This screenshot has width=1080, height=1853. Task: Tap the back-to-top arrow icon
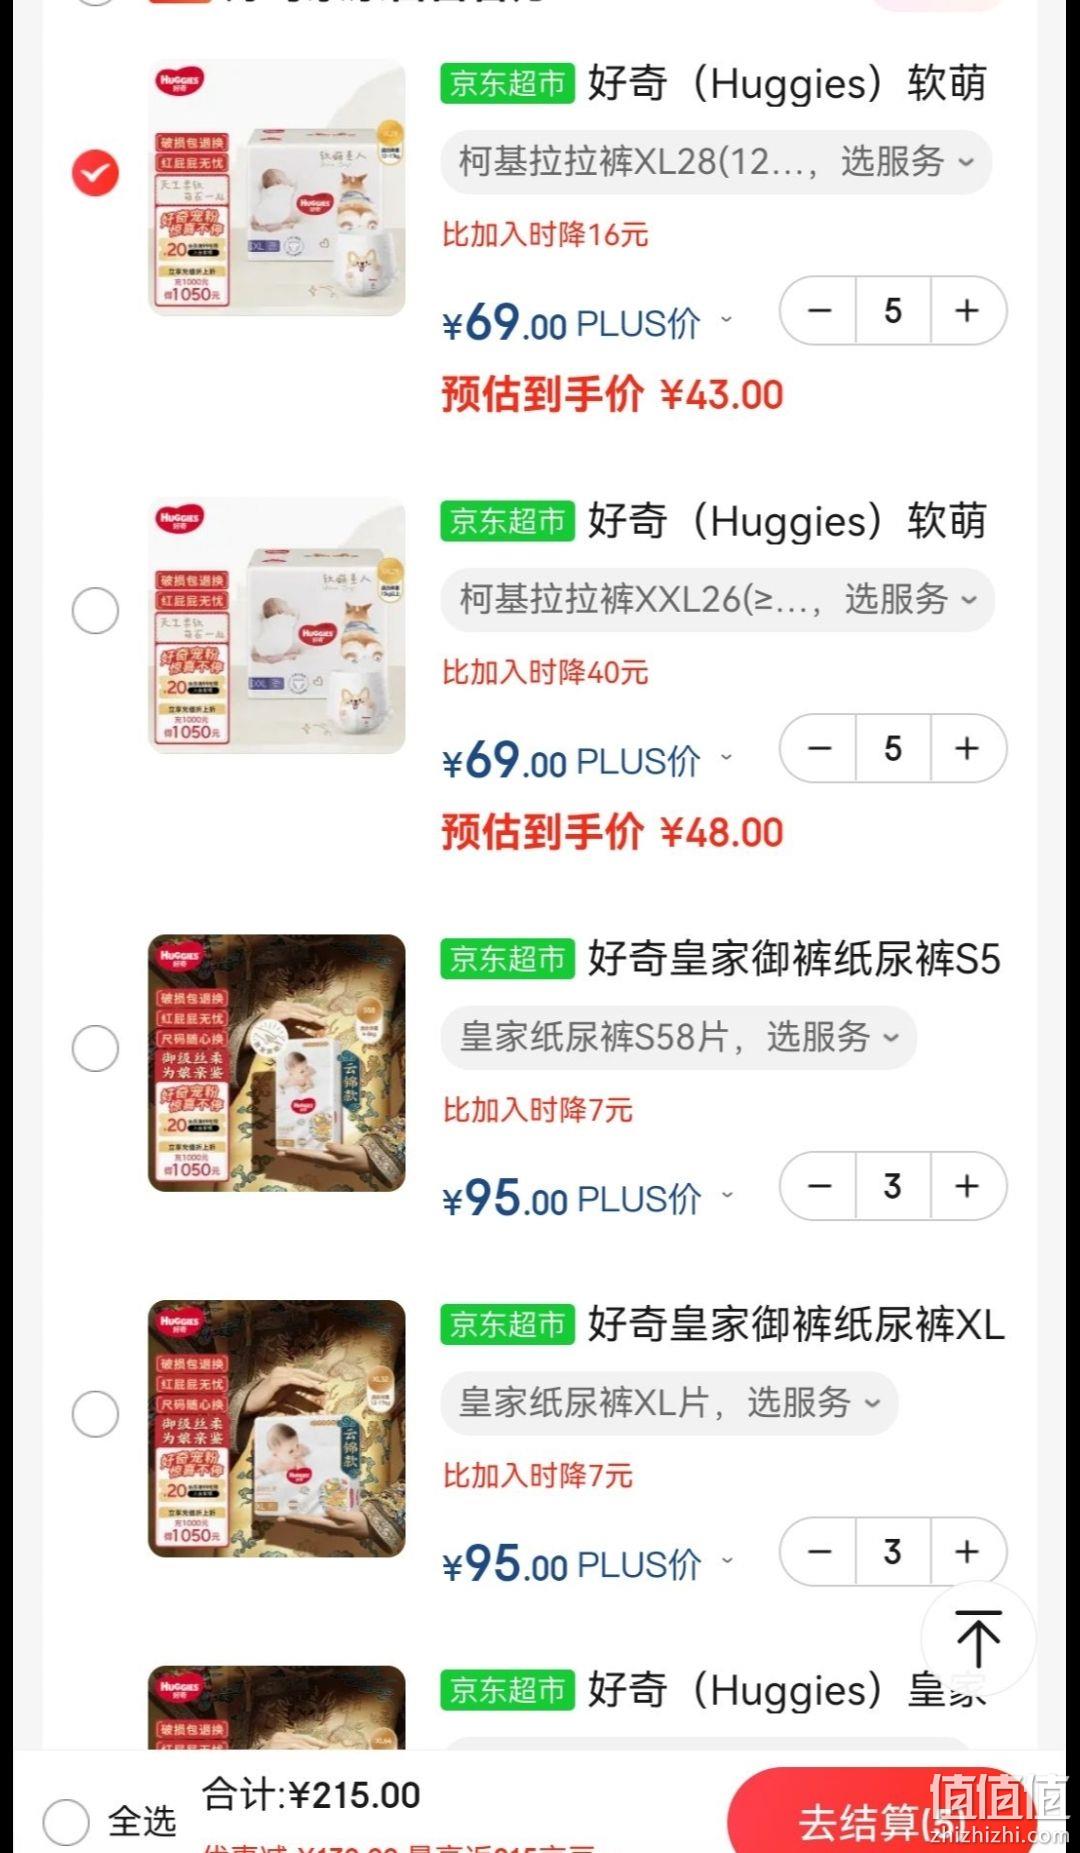pos(978,1637)
